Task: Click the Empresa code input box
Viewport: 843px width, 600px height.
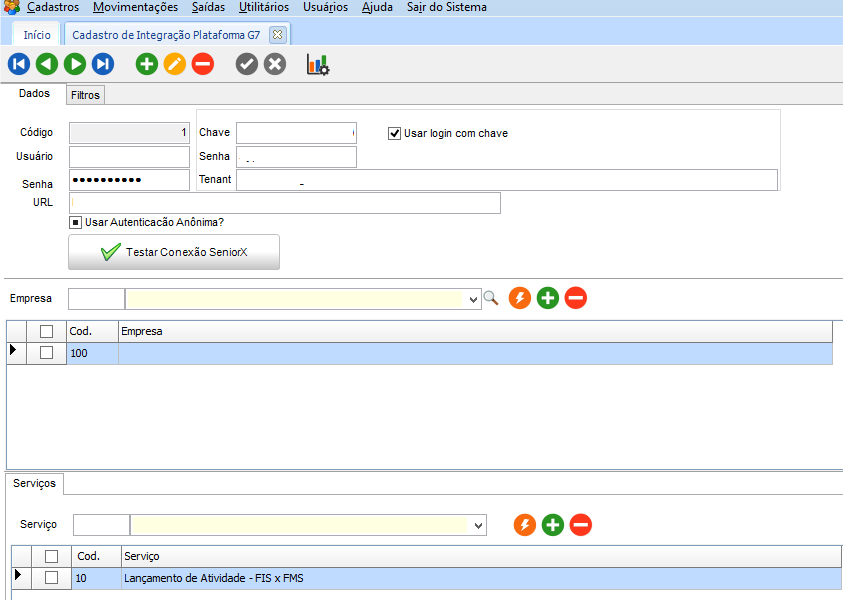Action: (96, 299)
